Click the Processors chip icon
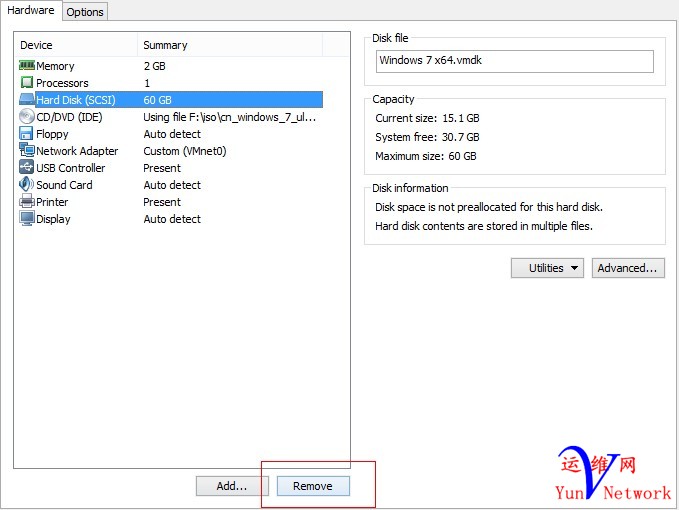 [26, 82]
